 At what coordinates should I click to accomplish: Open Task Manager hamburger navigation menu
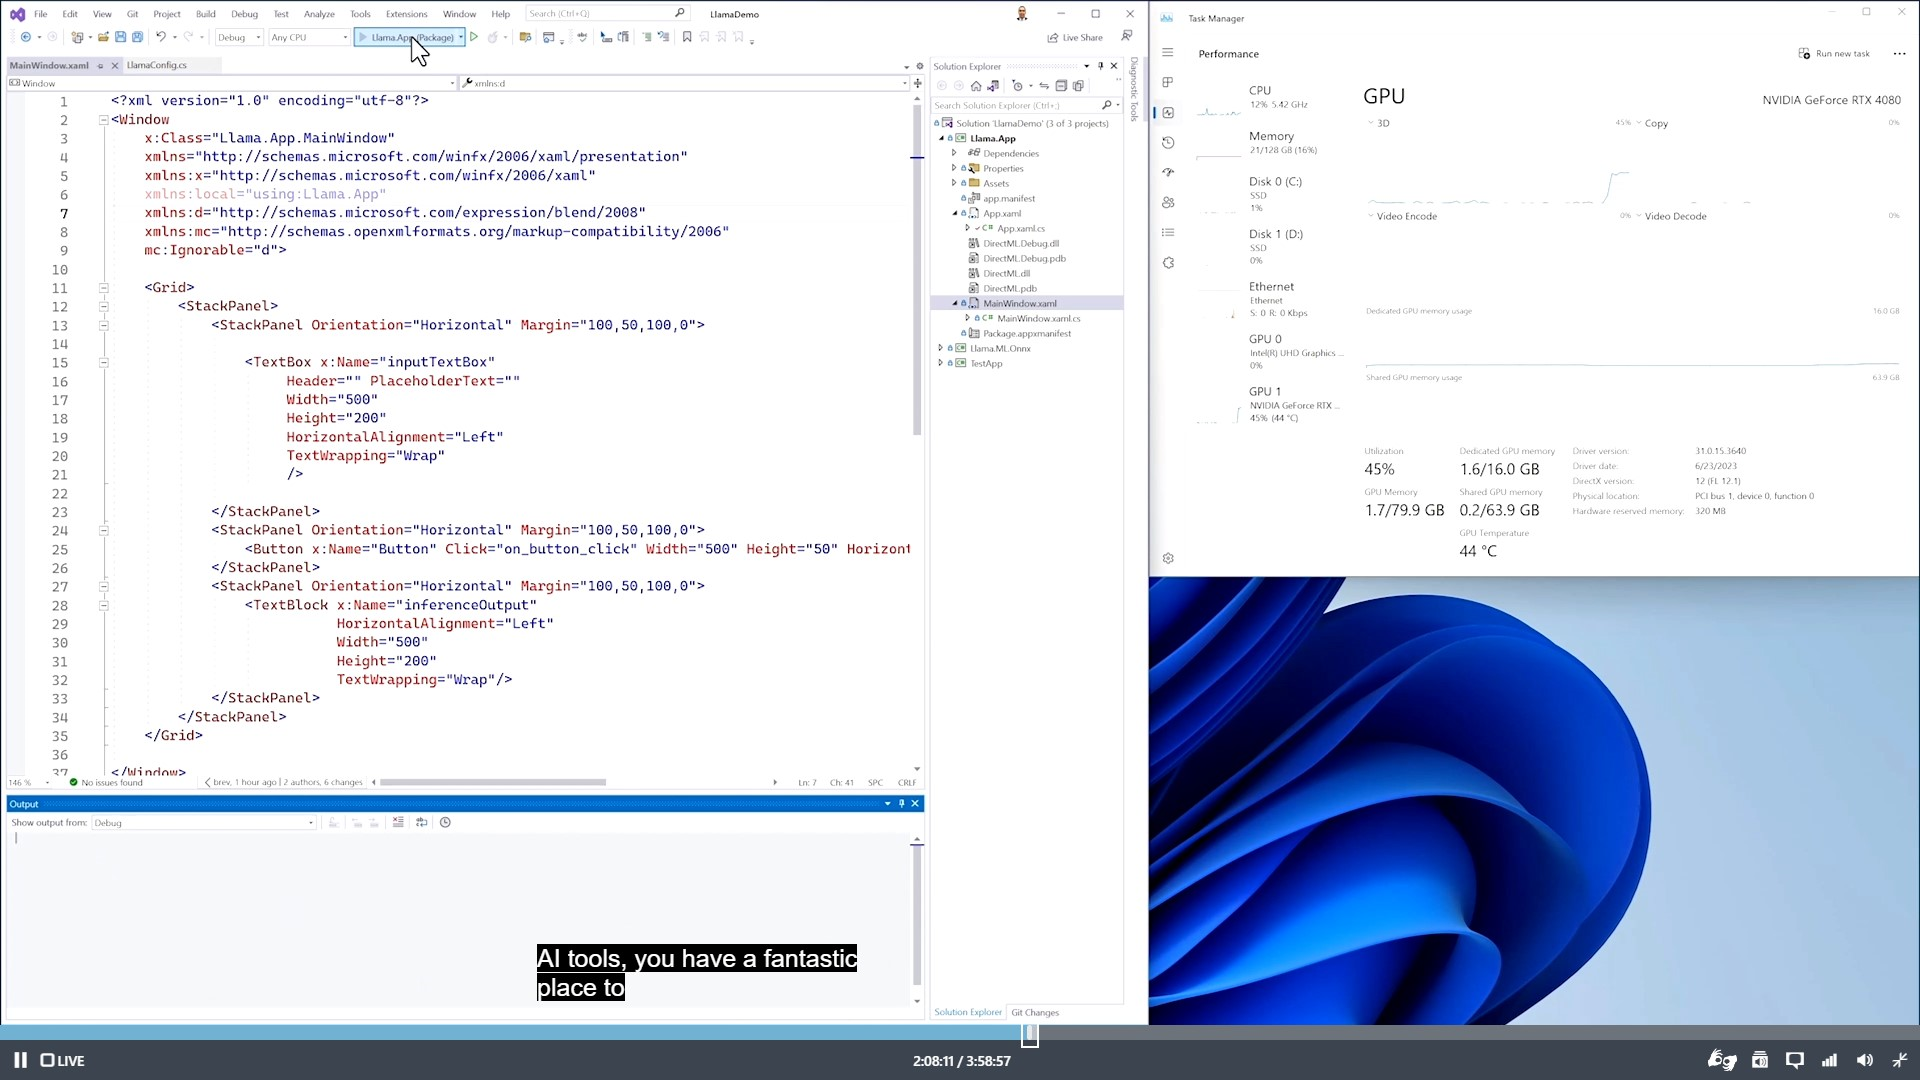click(x=1167, y=53)
